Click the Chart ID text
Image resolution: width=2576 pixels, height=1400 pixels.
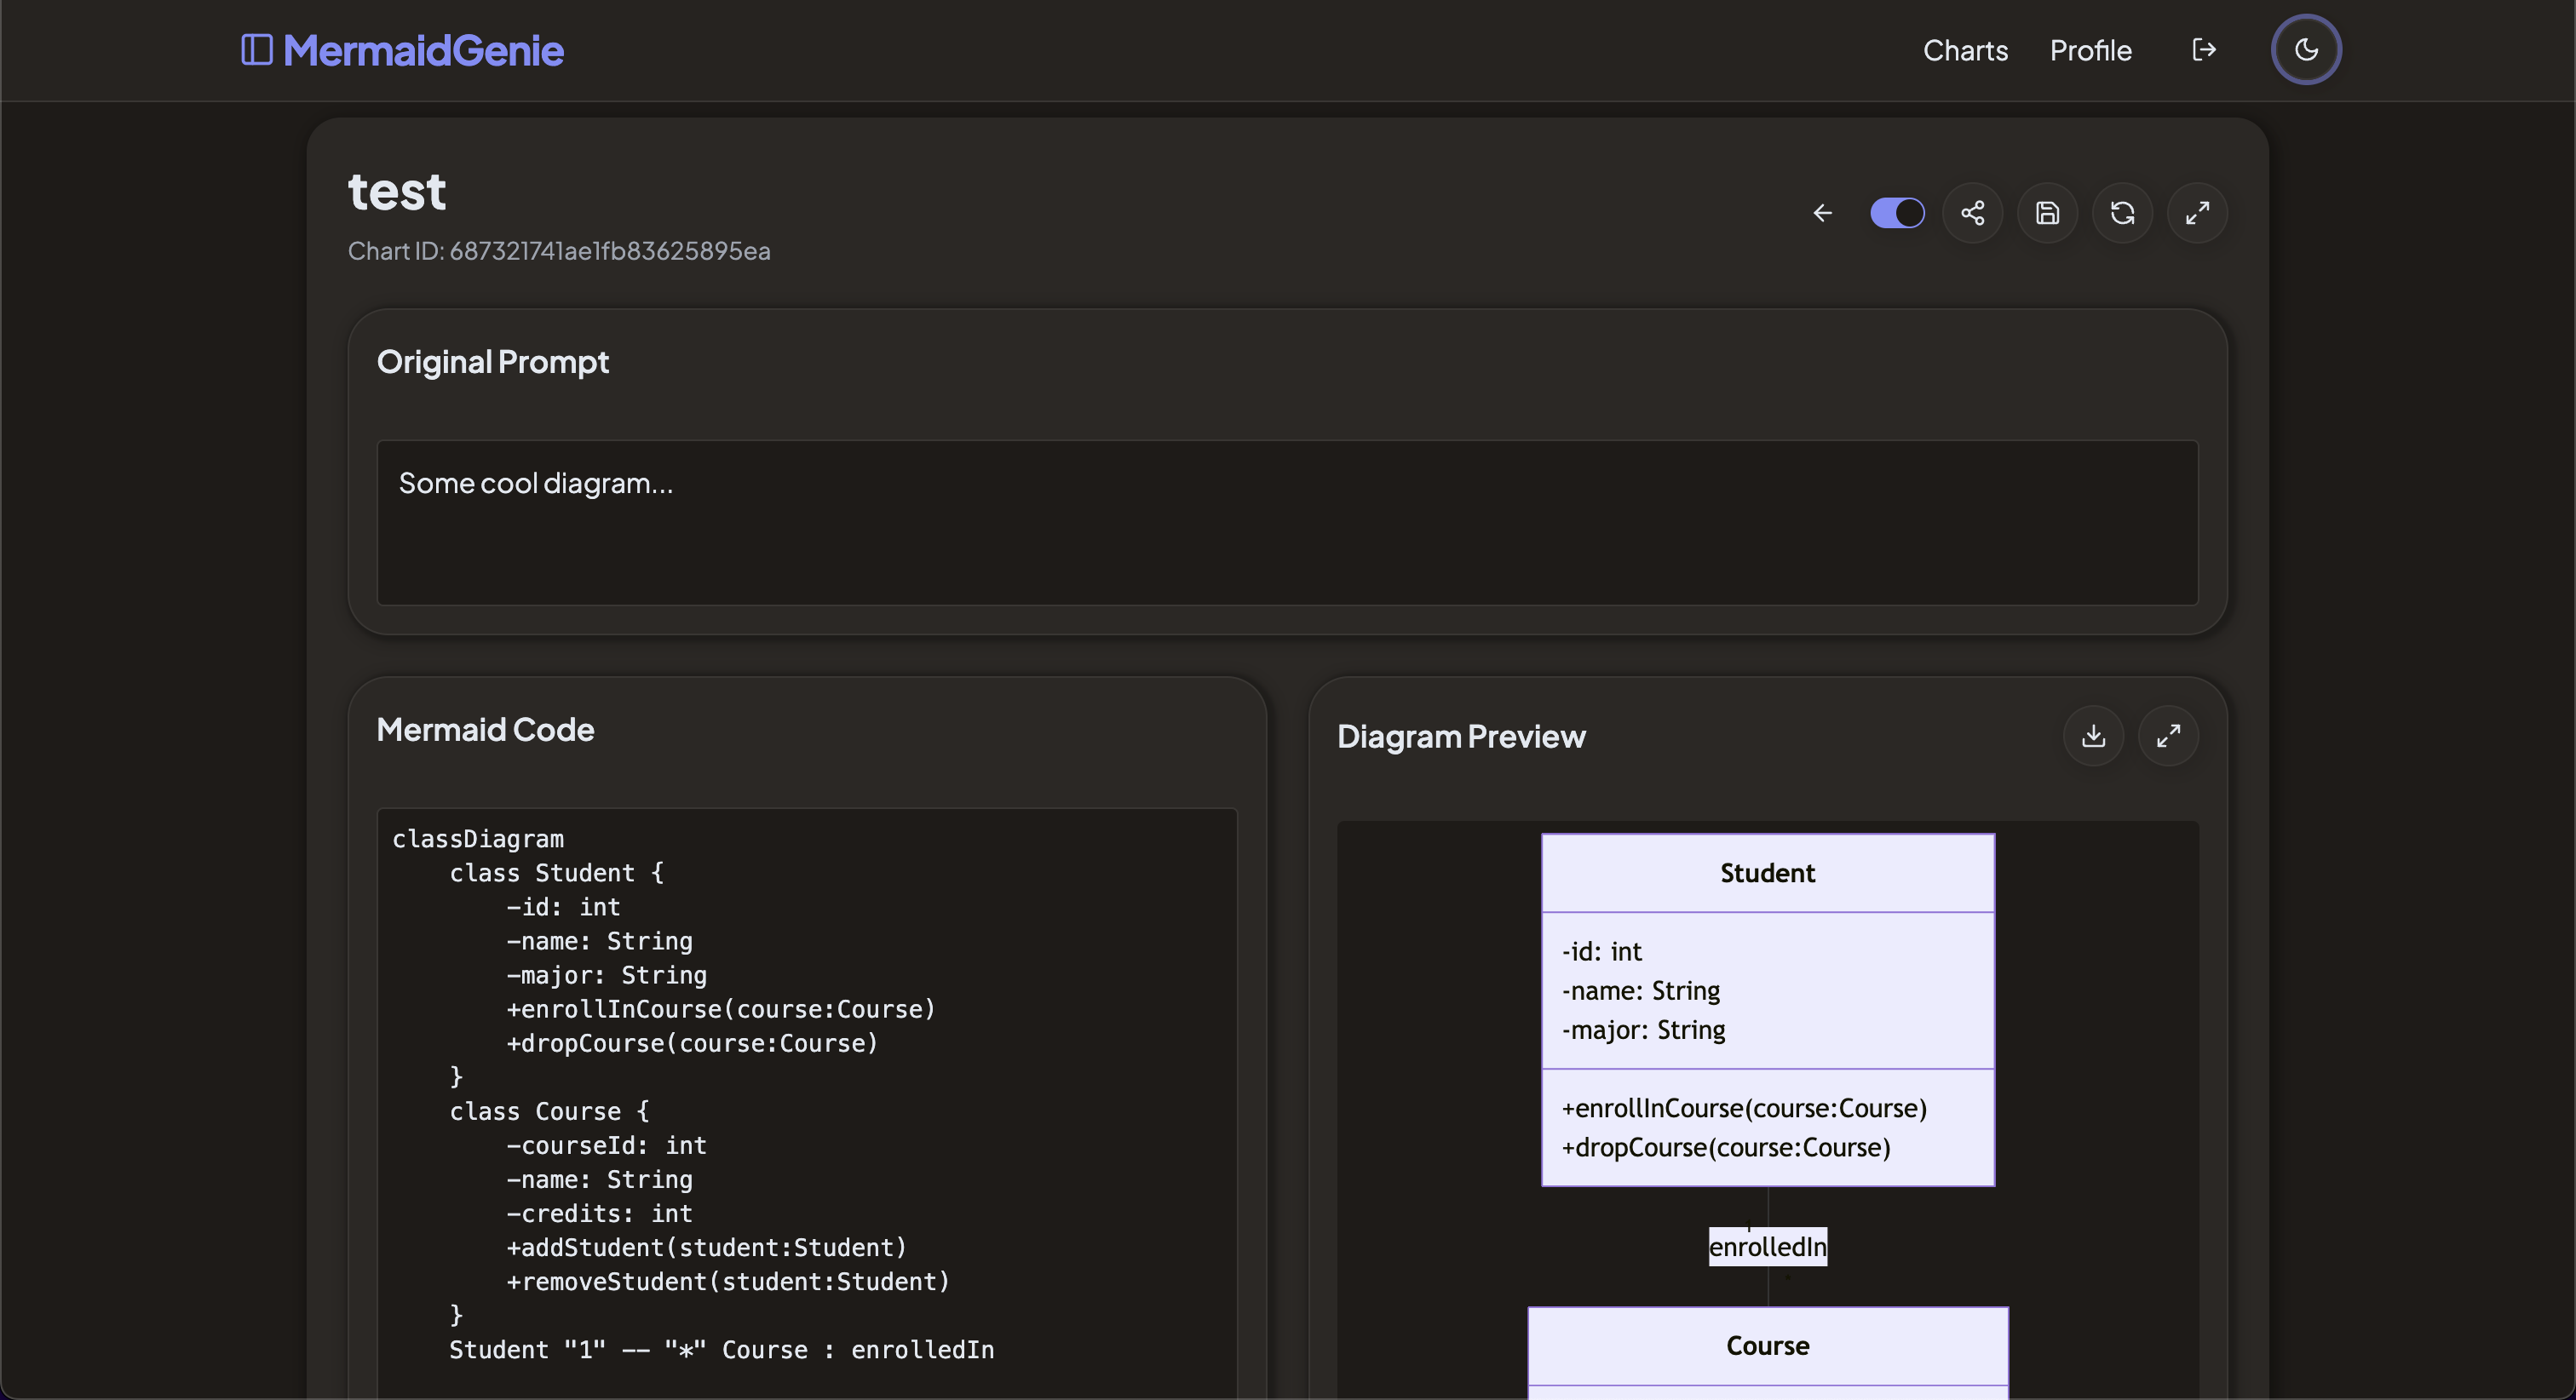[559, 251]
